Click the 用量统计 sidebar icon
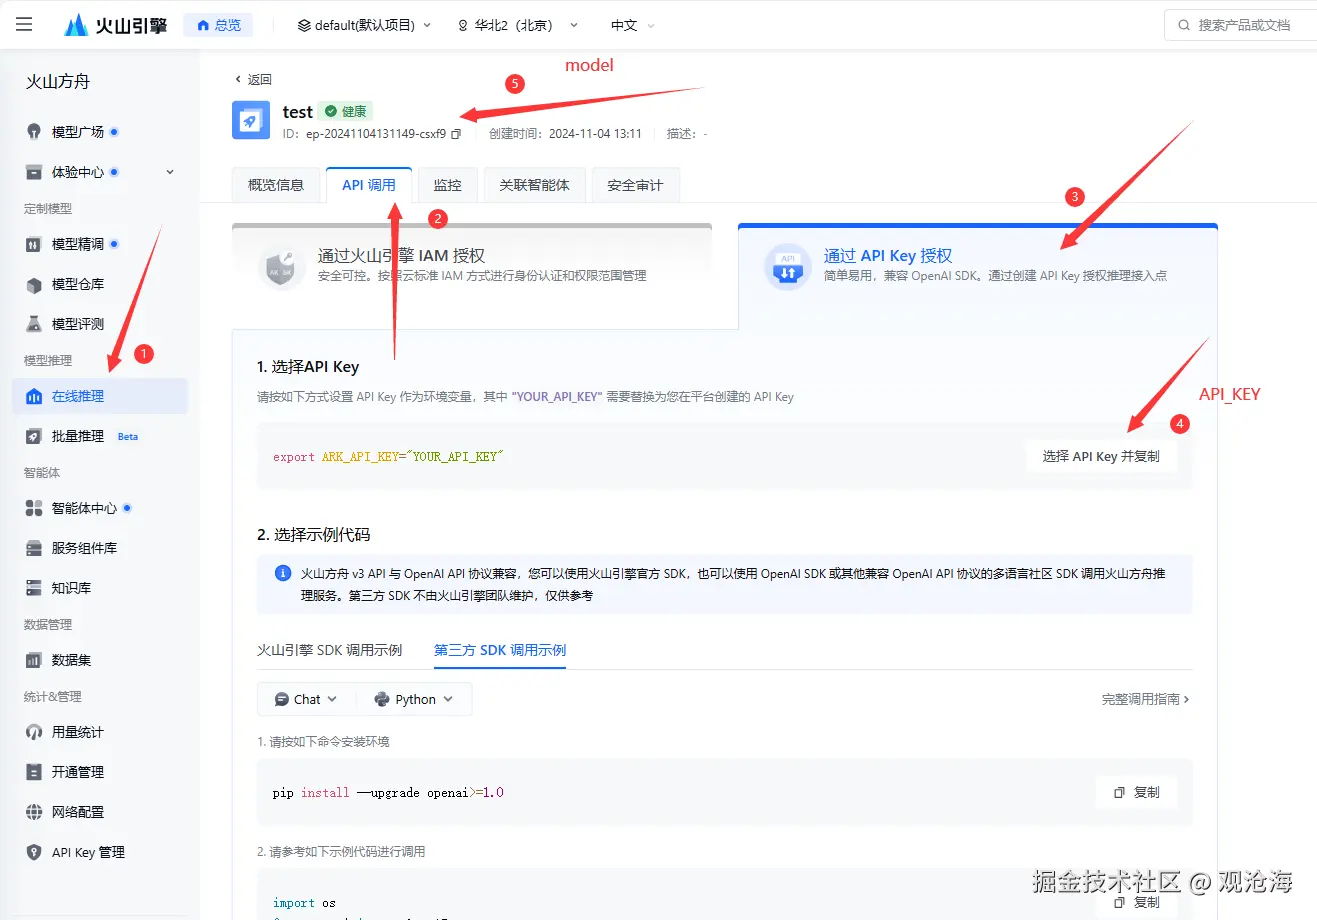The width and height of the screenshot is (1317, 920). point(34,732)
